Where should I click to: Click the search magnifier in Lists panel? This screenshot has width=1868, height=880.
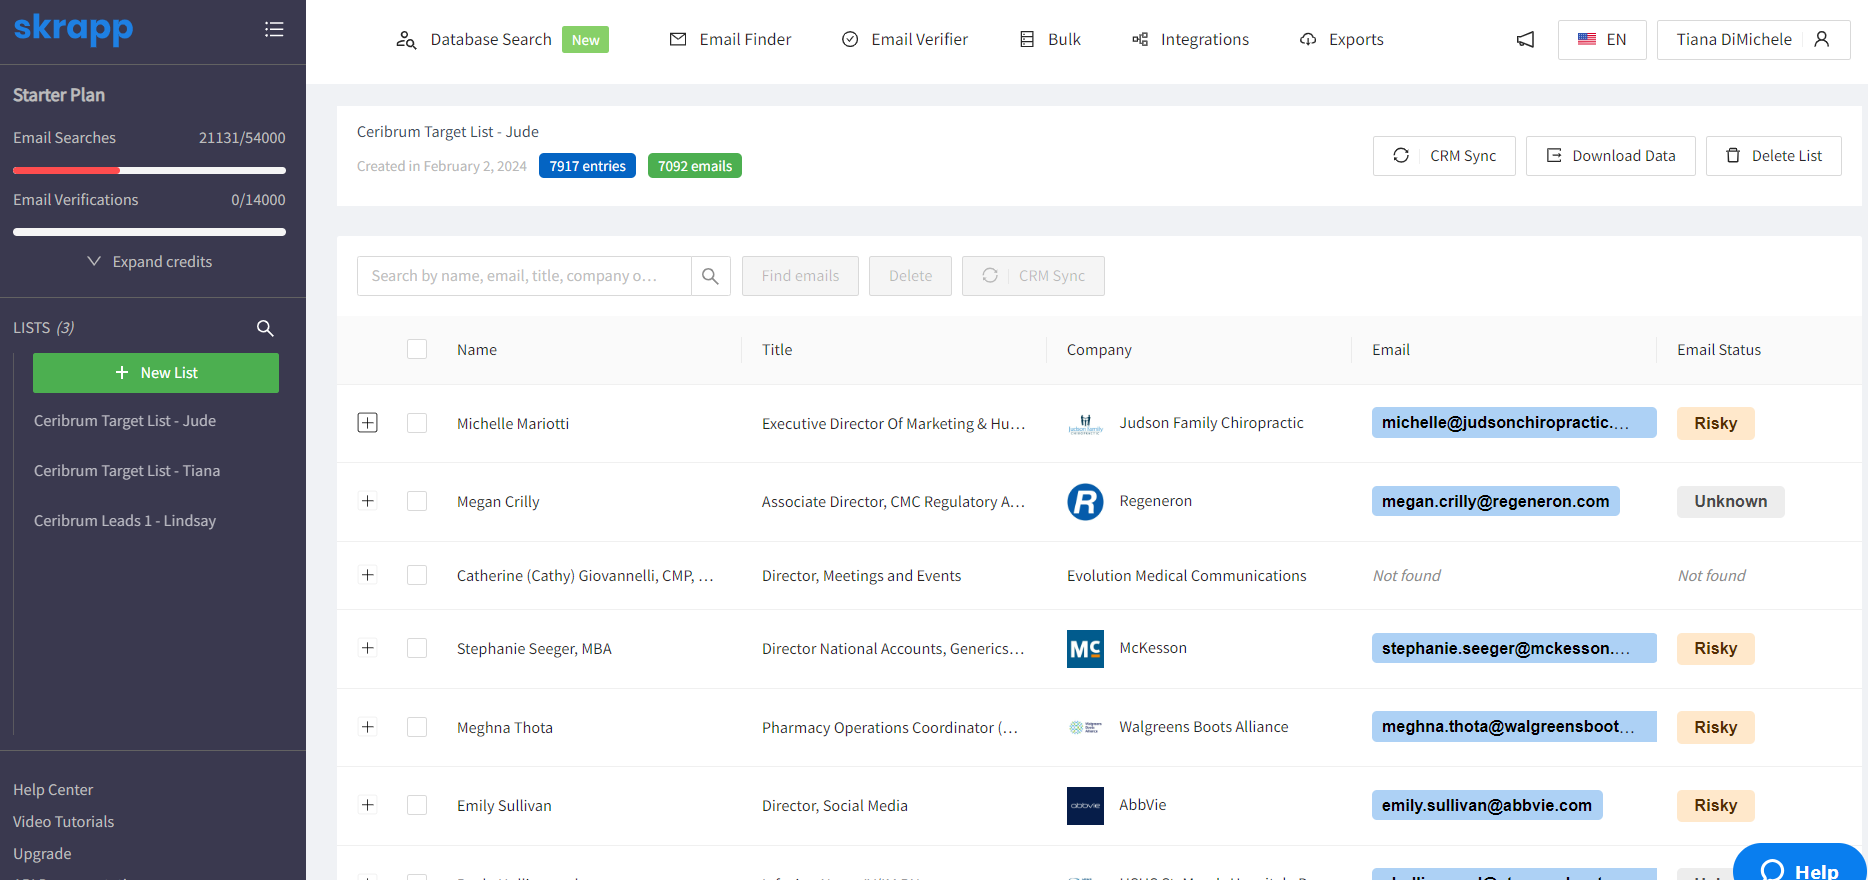265,328
